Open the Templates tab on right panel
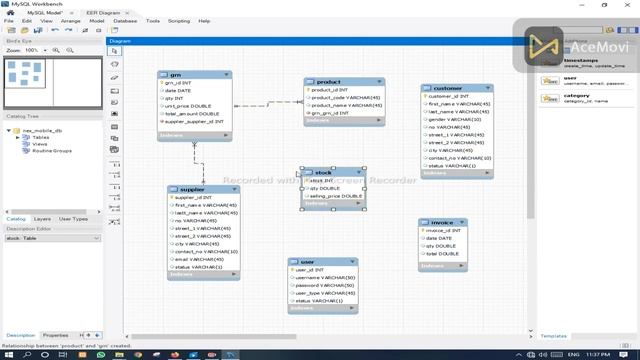Image resolution: width=640 pixels, height=360 pixels. point(553,336)
